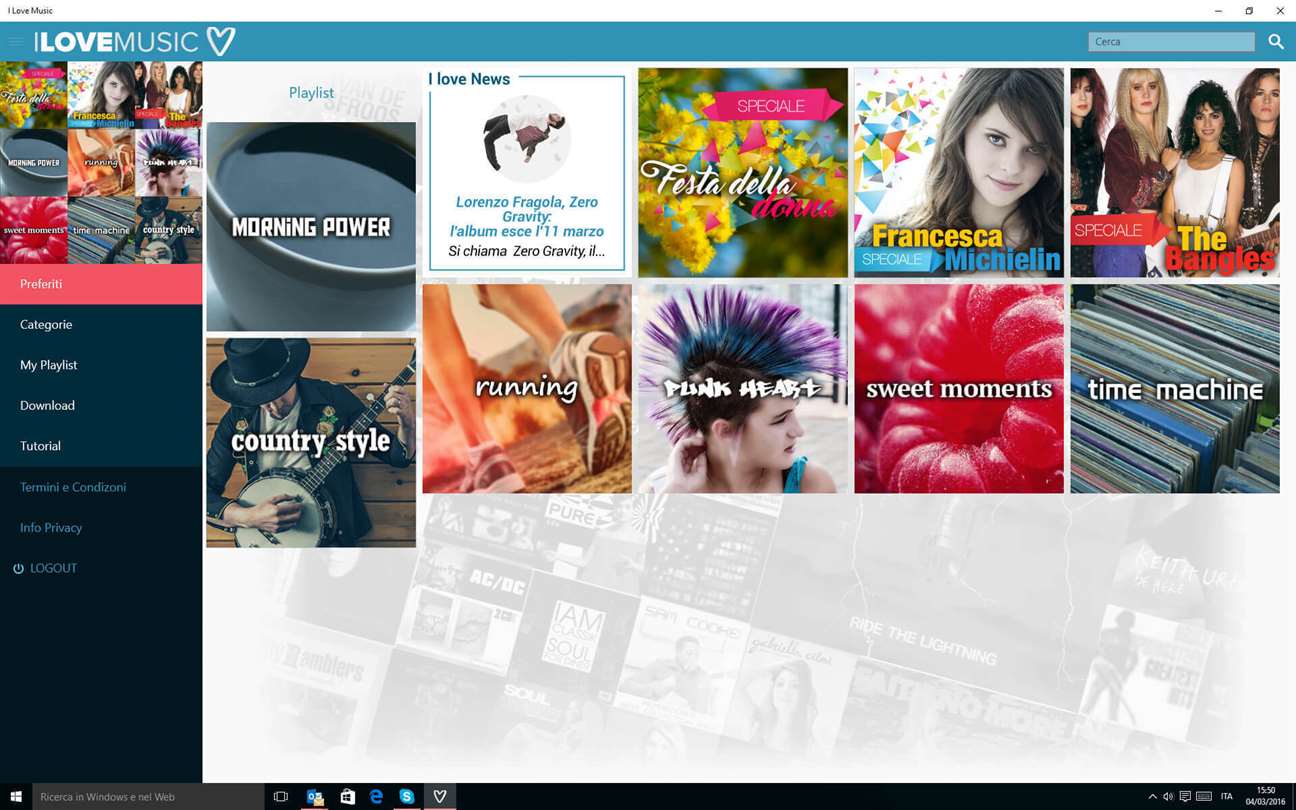Screen dimensions: 1296x810
Task: Select the large Francesca Michielin special tile
Action: pos(959,173)
